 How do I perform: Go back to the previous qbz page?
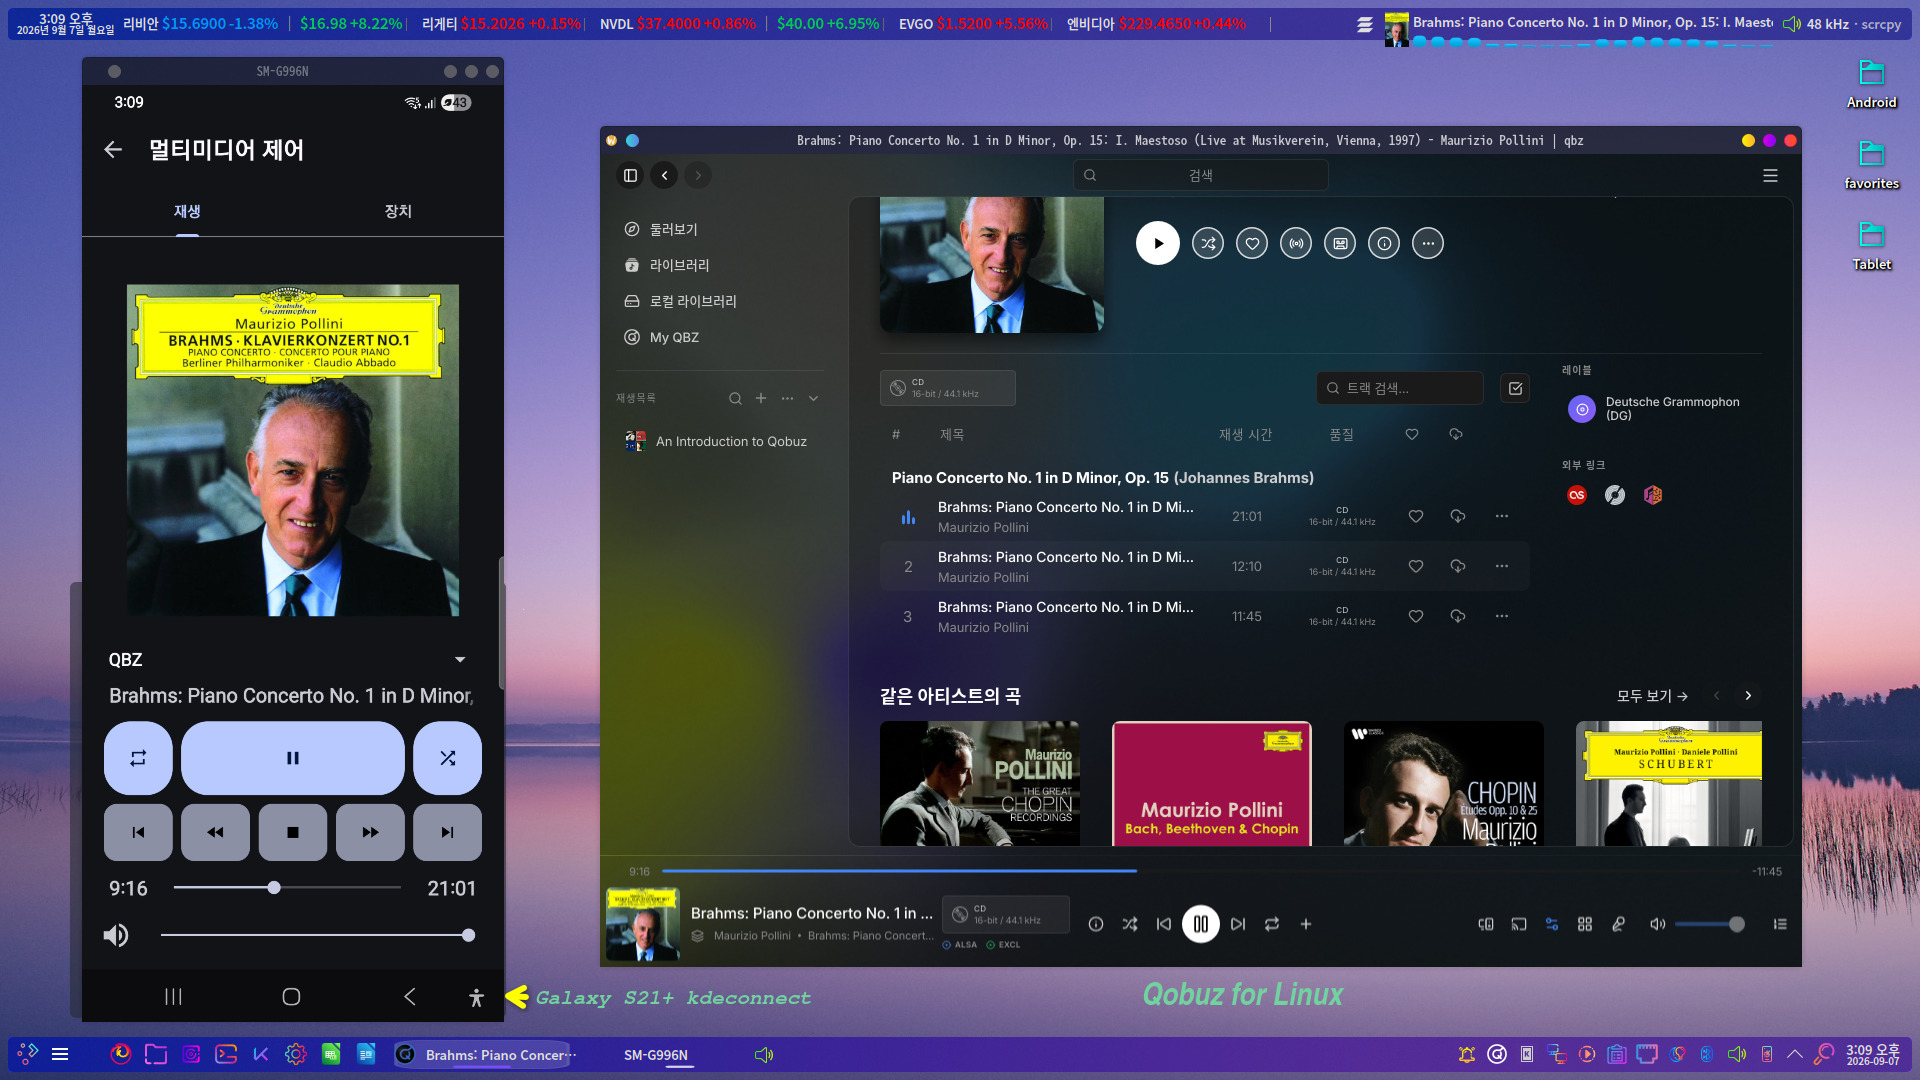[664, 175]
